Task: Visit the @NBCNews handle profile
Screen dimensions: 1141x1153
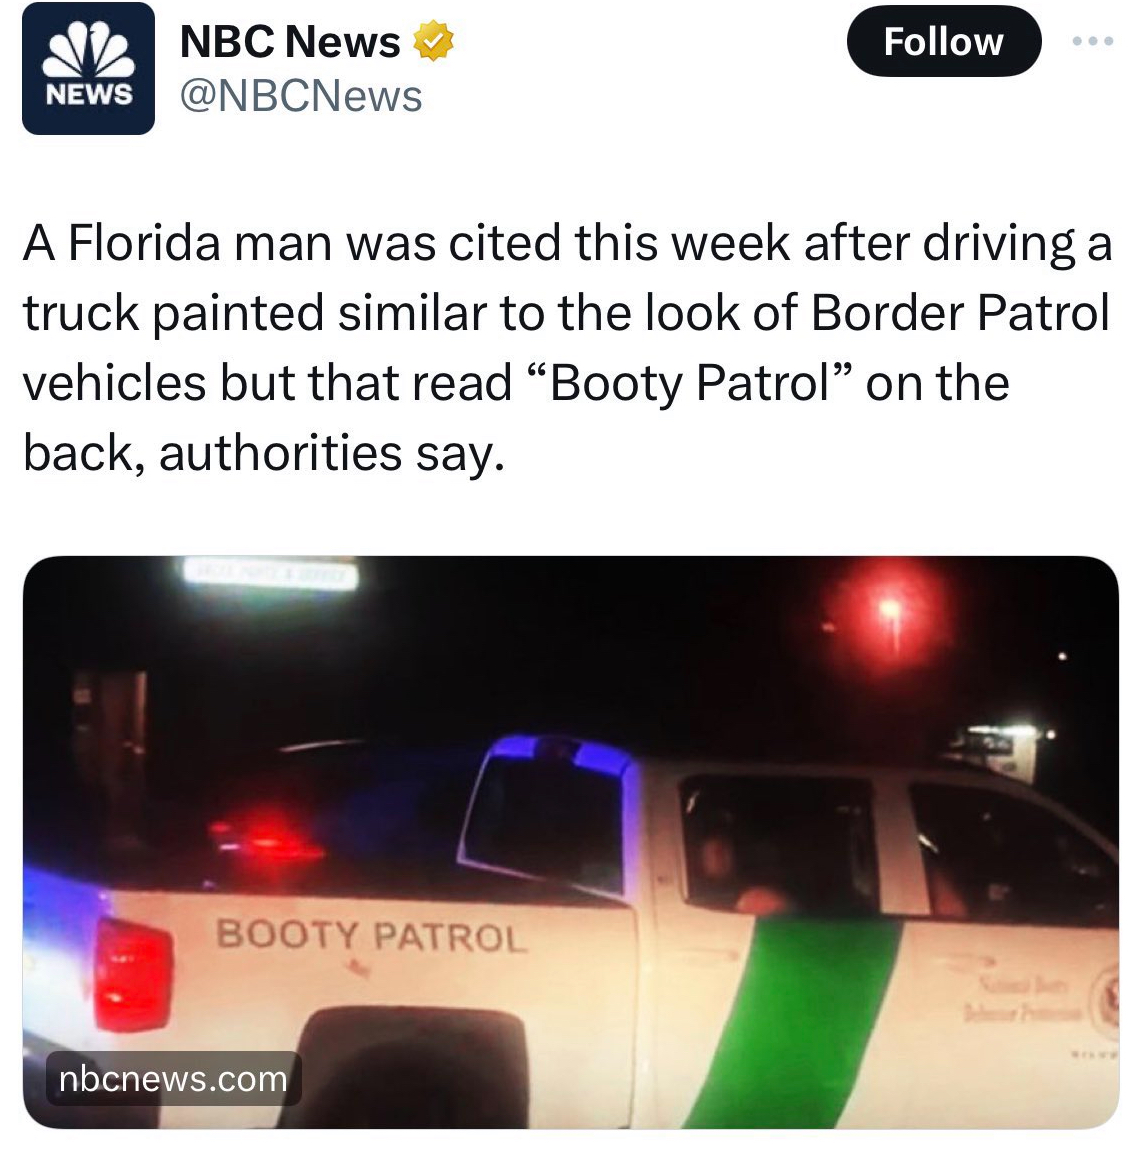Action: pyautogui.click(x=301, y=96)
